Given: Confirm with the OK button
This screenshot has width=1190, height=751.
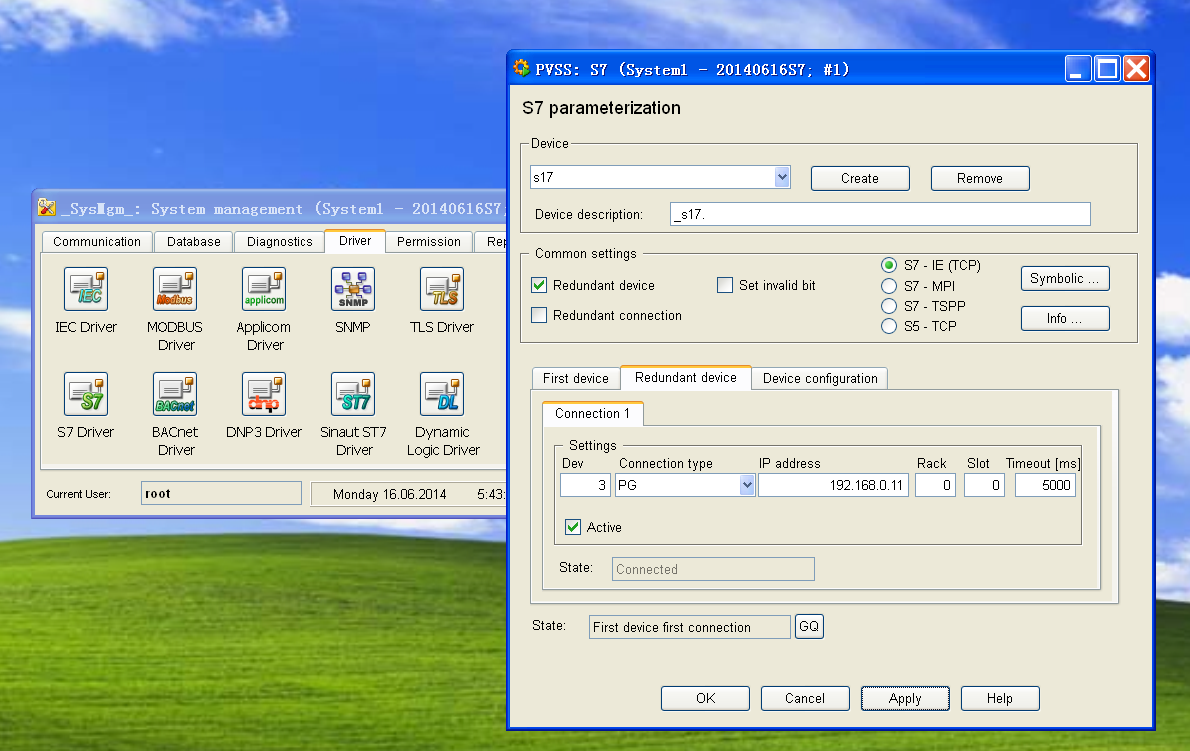Looking at the screenshot, I should click(x=705, y=698).
